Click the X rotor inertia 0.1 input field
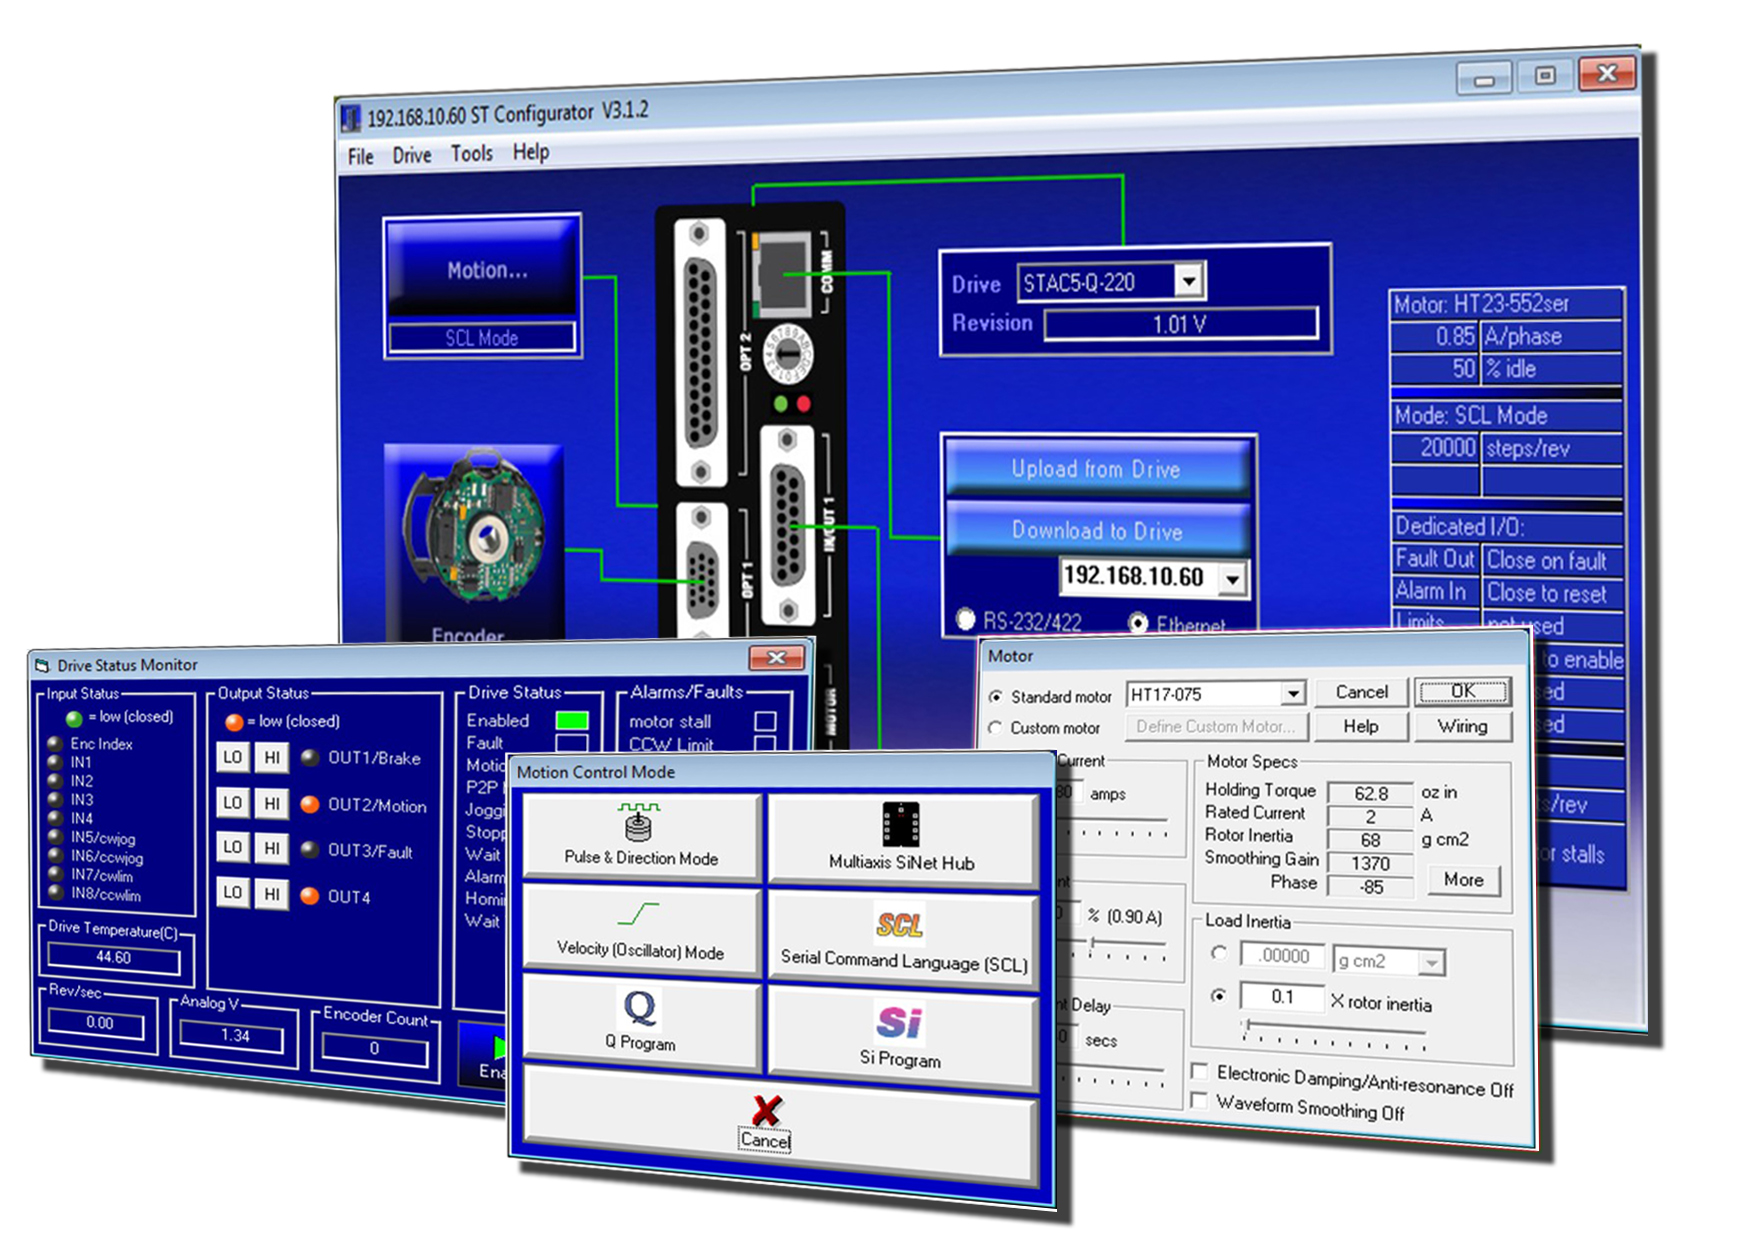 pyautogui.click(x=1281, y=997)
